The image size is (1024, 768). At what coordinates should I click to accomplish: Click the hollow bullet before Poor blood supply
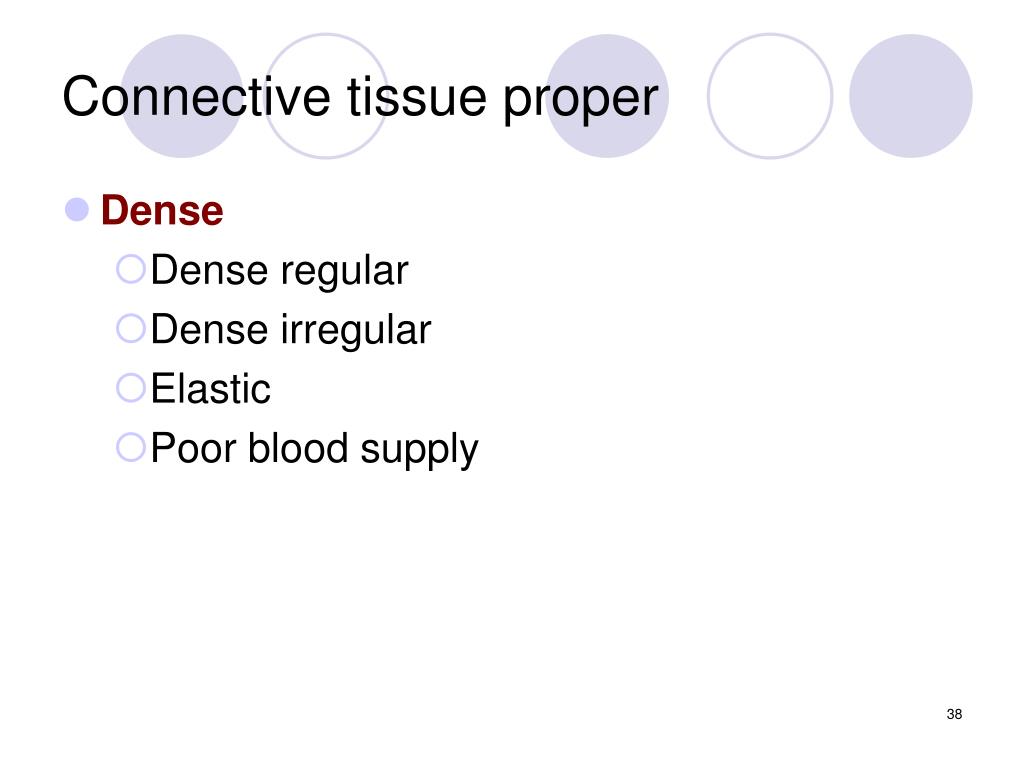click(x=131, y=447)
